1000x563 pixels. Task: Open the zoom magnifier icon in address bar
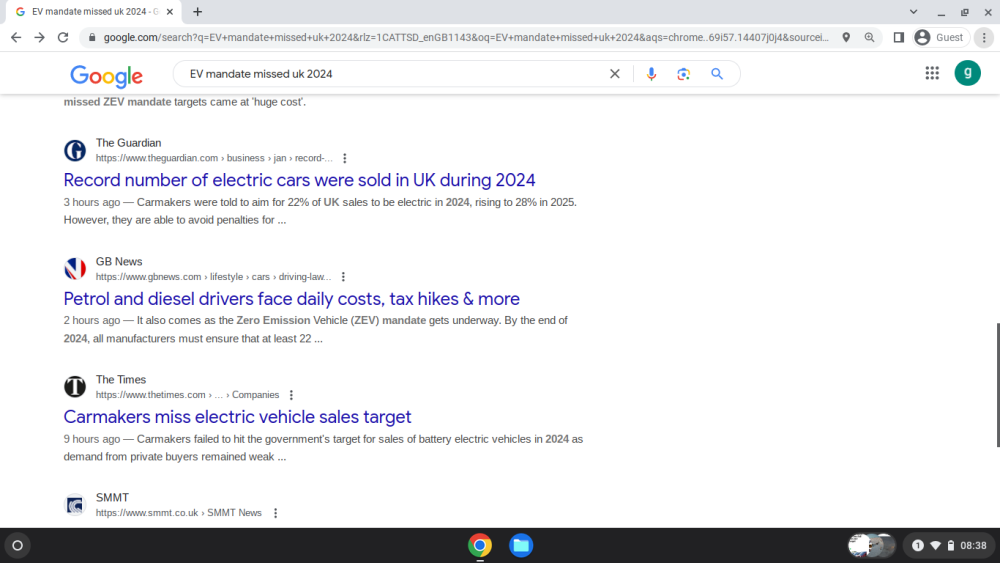(869, 38)
